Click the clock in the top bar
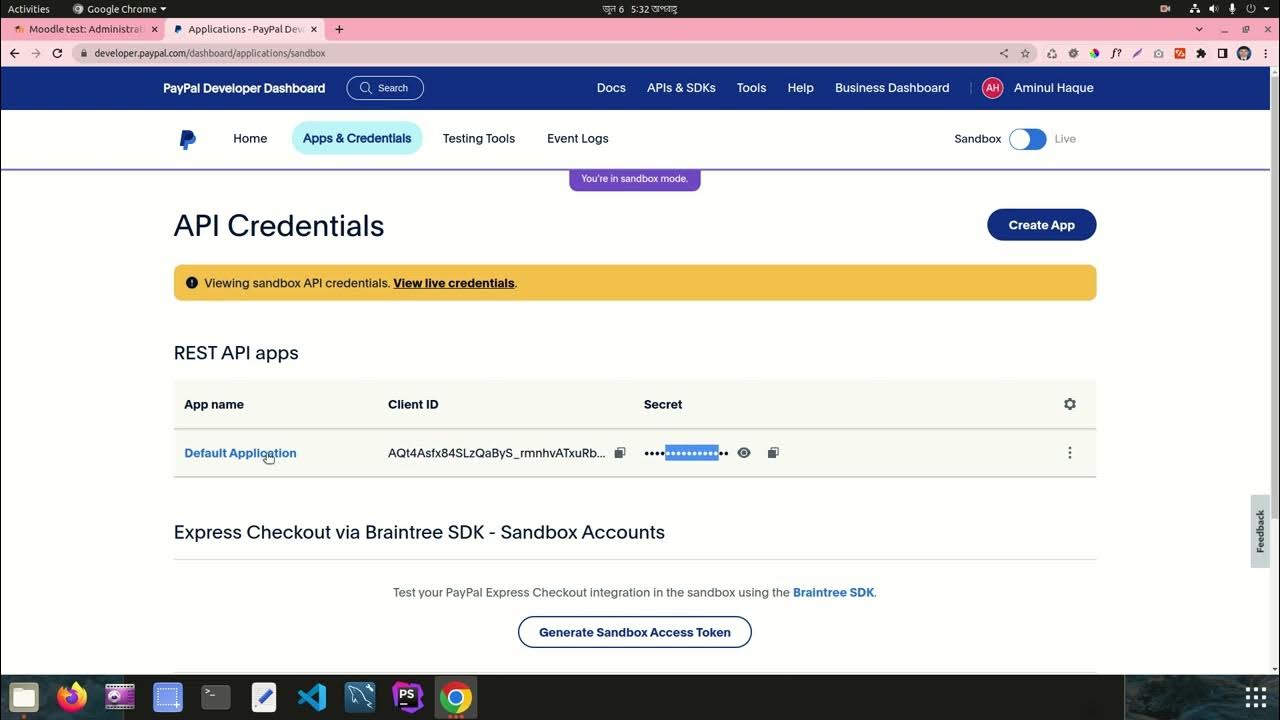Image resolution: width=1280 pixels, height=720 pixels. 640,9
